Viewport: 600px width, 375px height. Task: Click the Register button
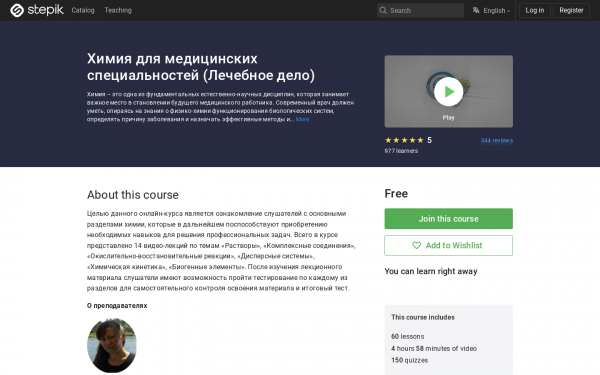571,10
